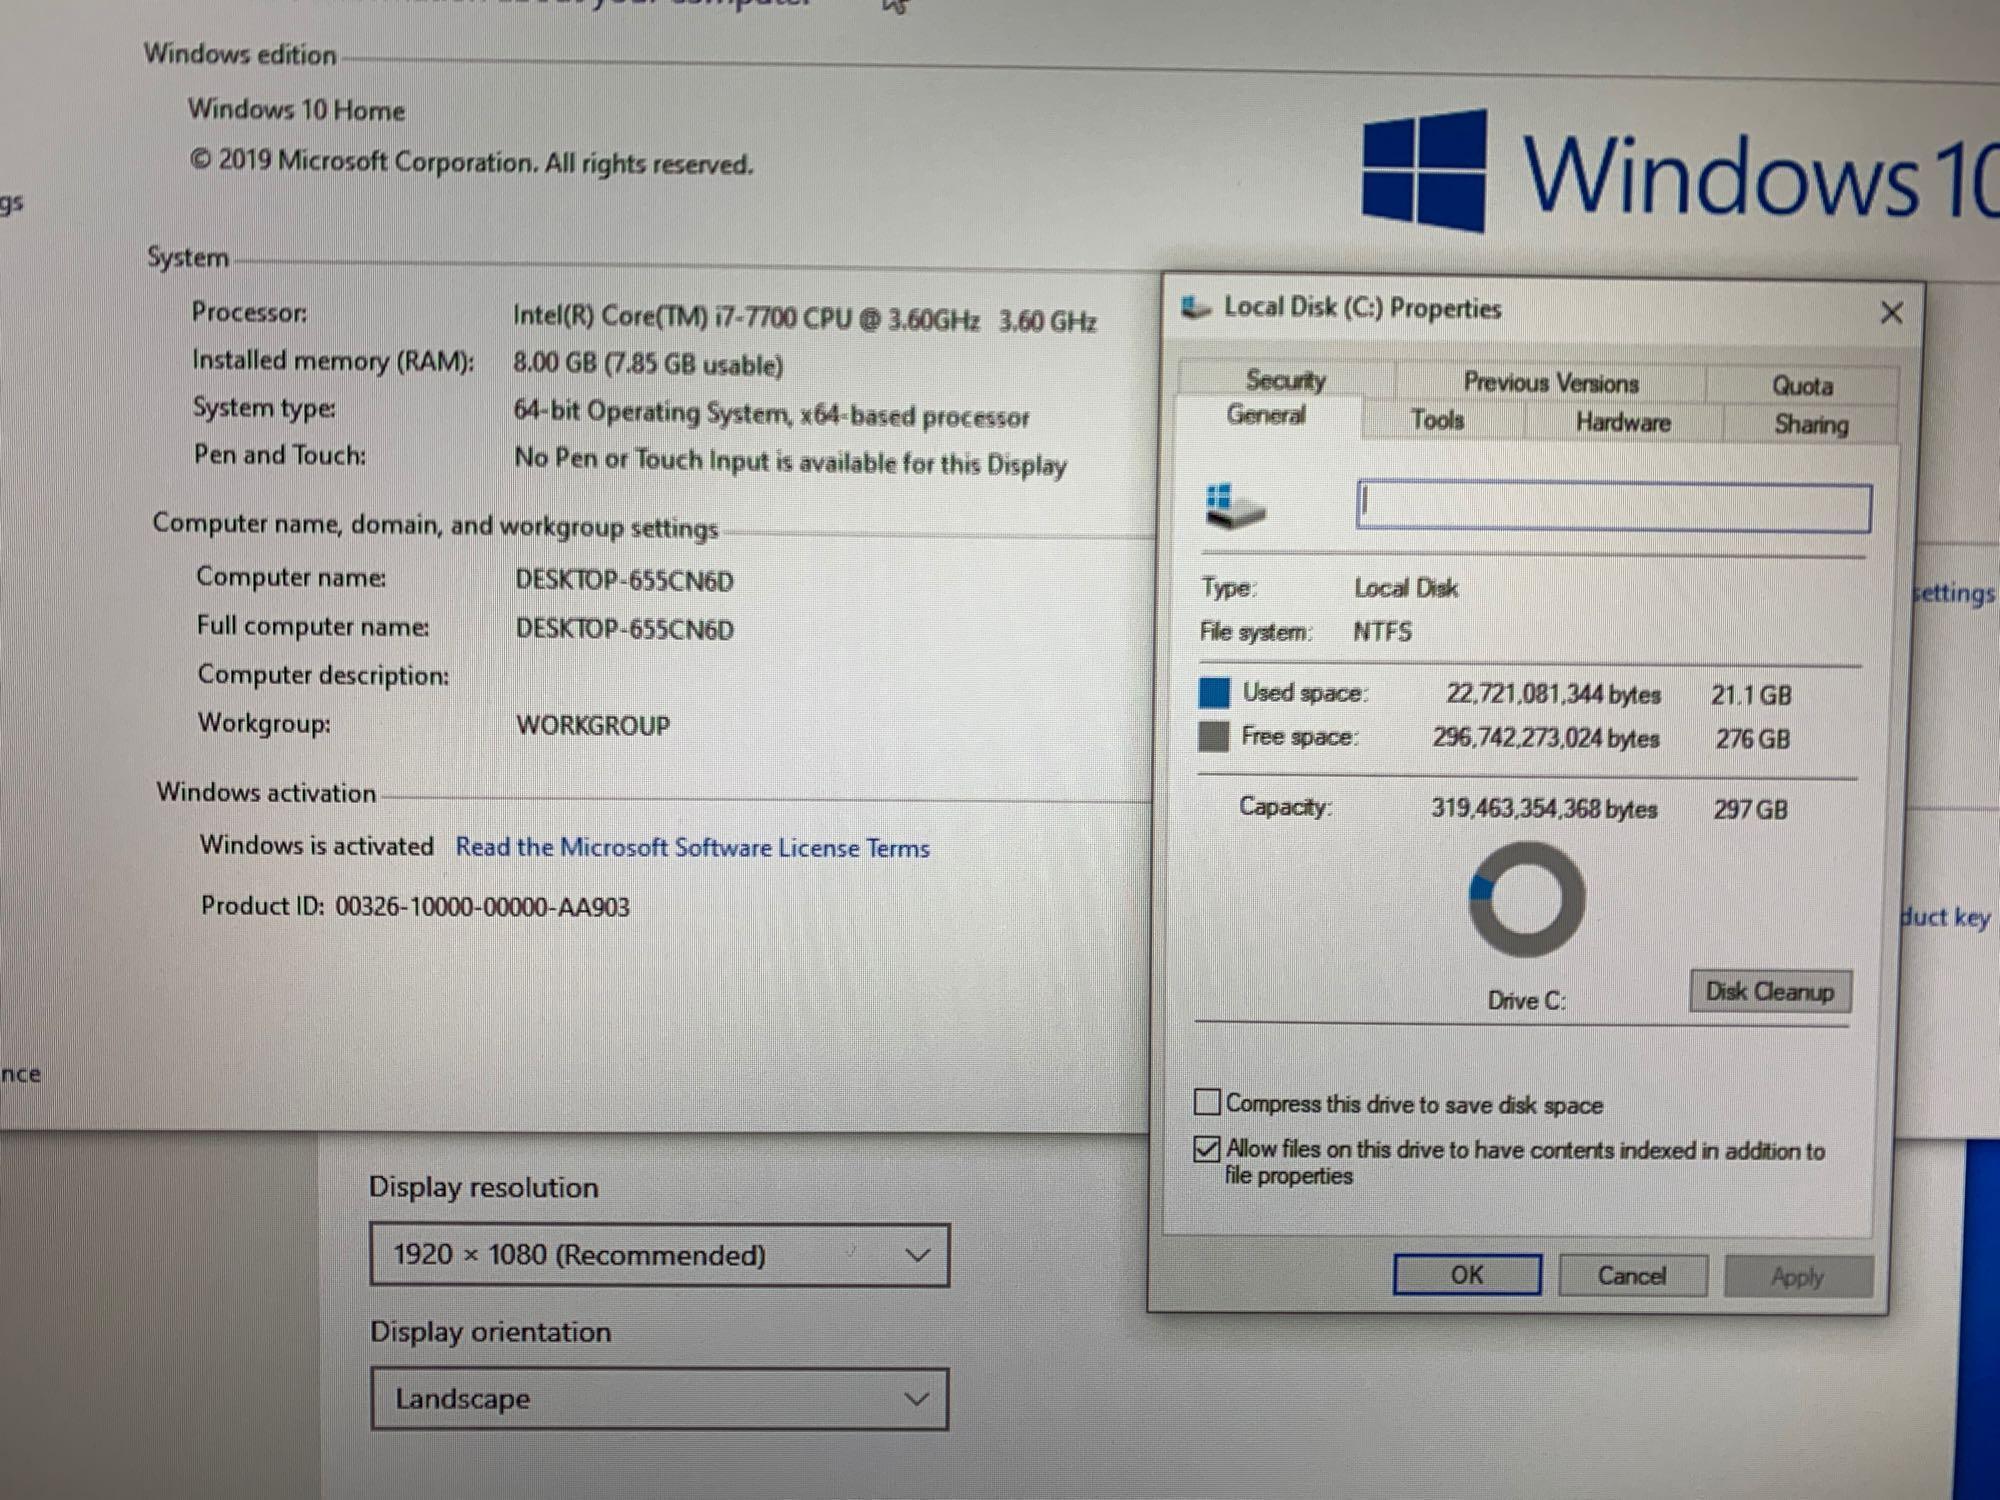
Task: Select the General tab
Action: coord(1266,415)
